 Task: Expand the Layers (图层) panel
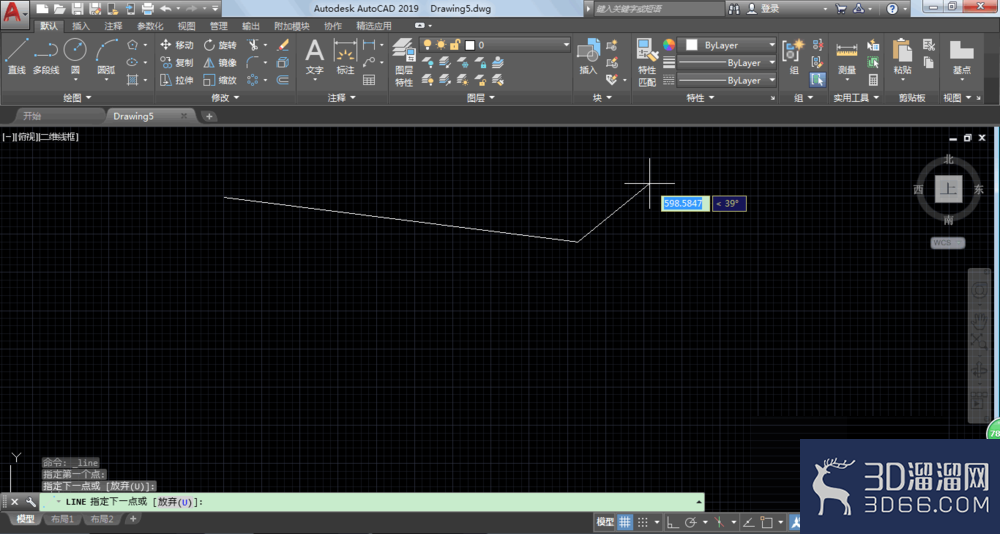point(480,98)
